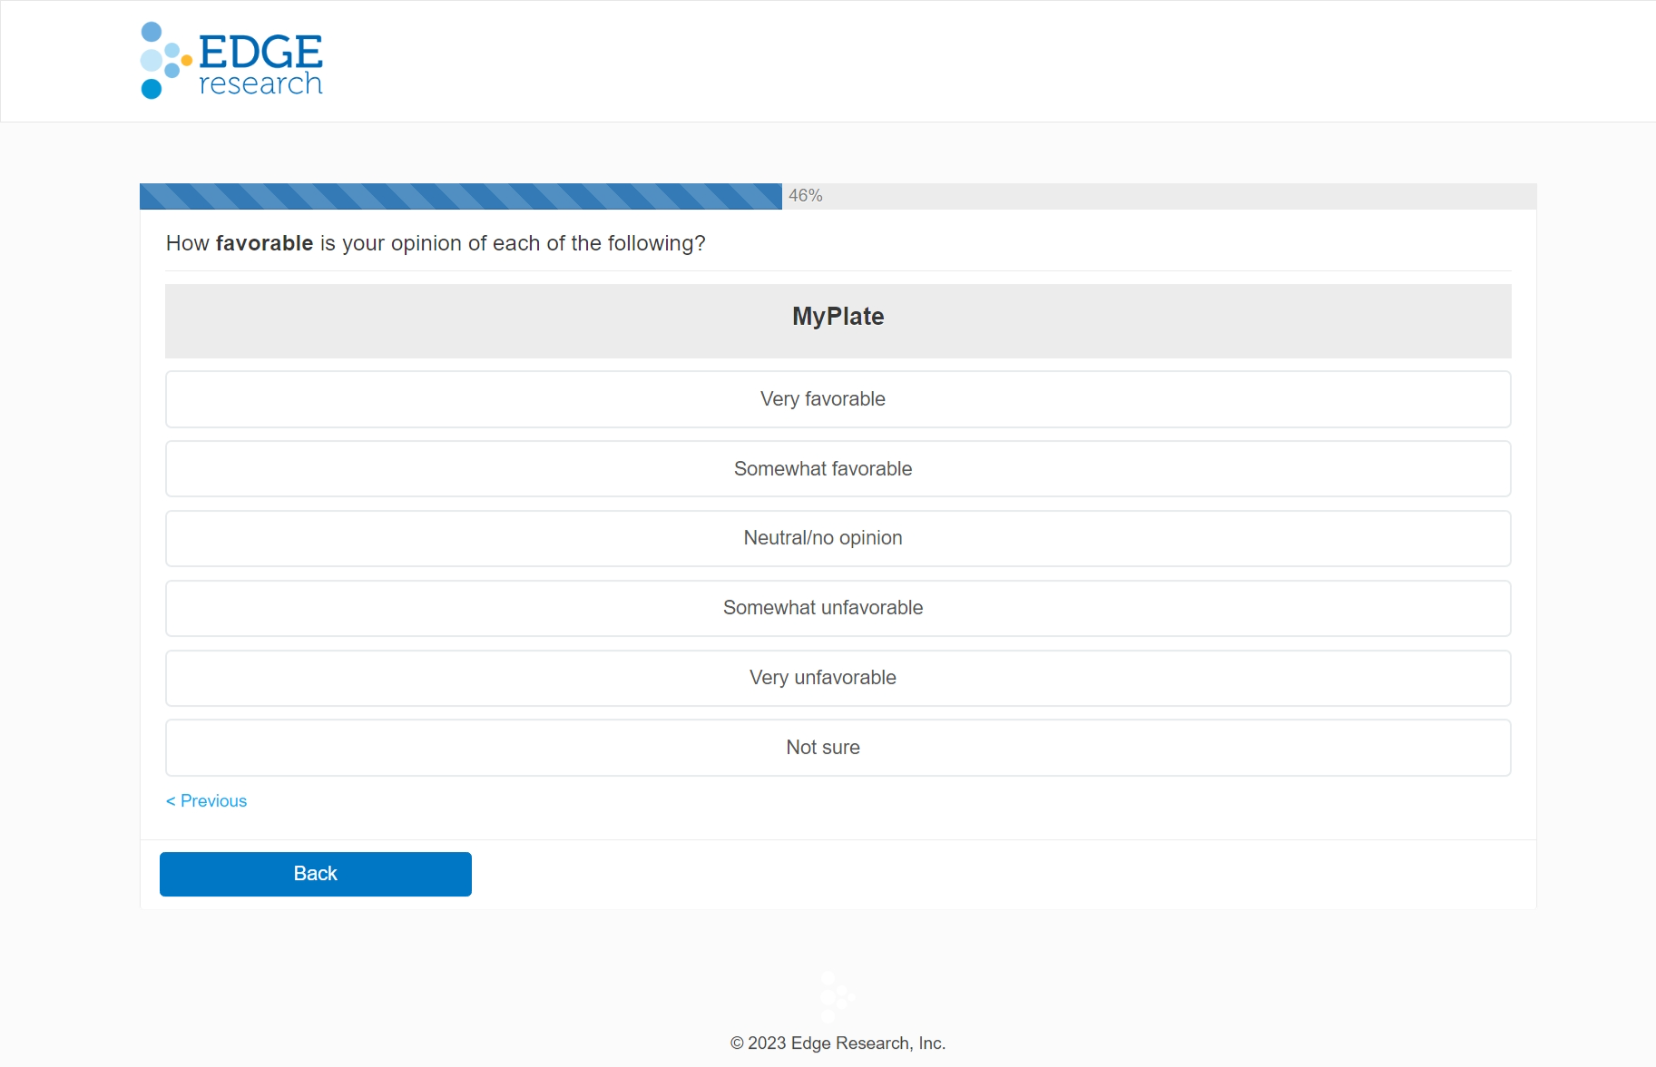The width and height of the screenshot is (1656, 1067).
Task: Click the "EDGE" wordmark in the header
Action: point(260,51)
